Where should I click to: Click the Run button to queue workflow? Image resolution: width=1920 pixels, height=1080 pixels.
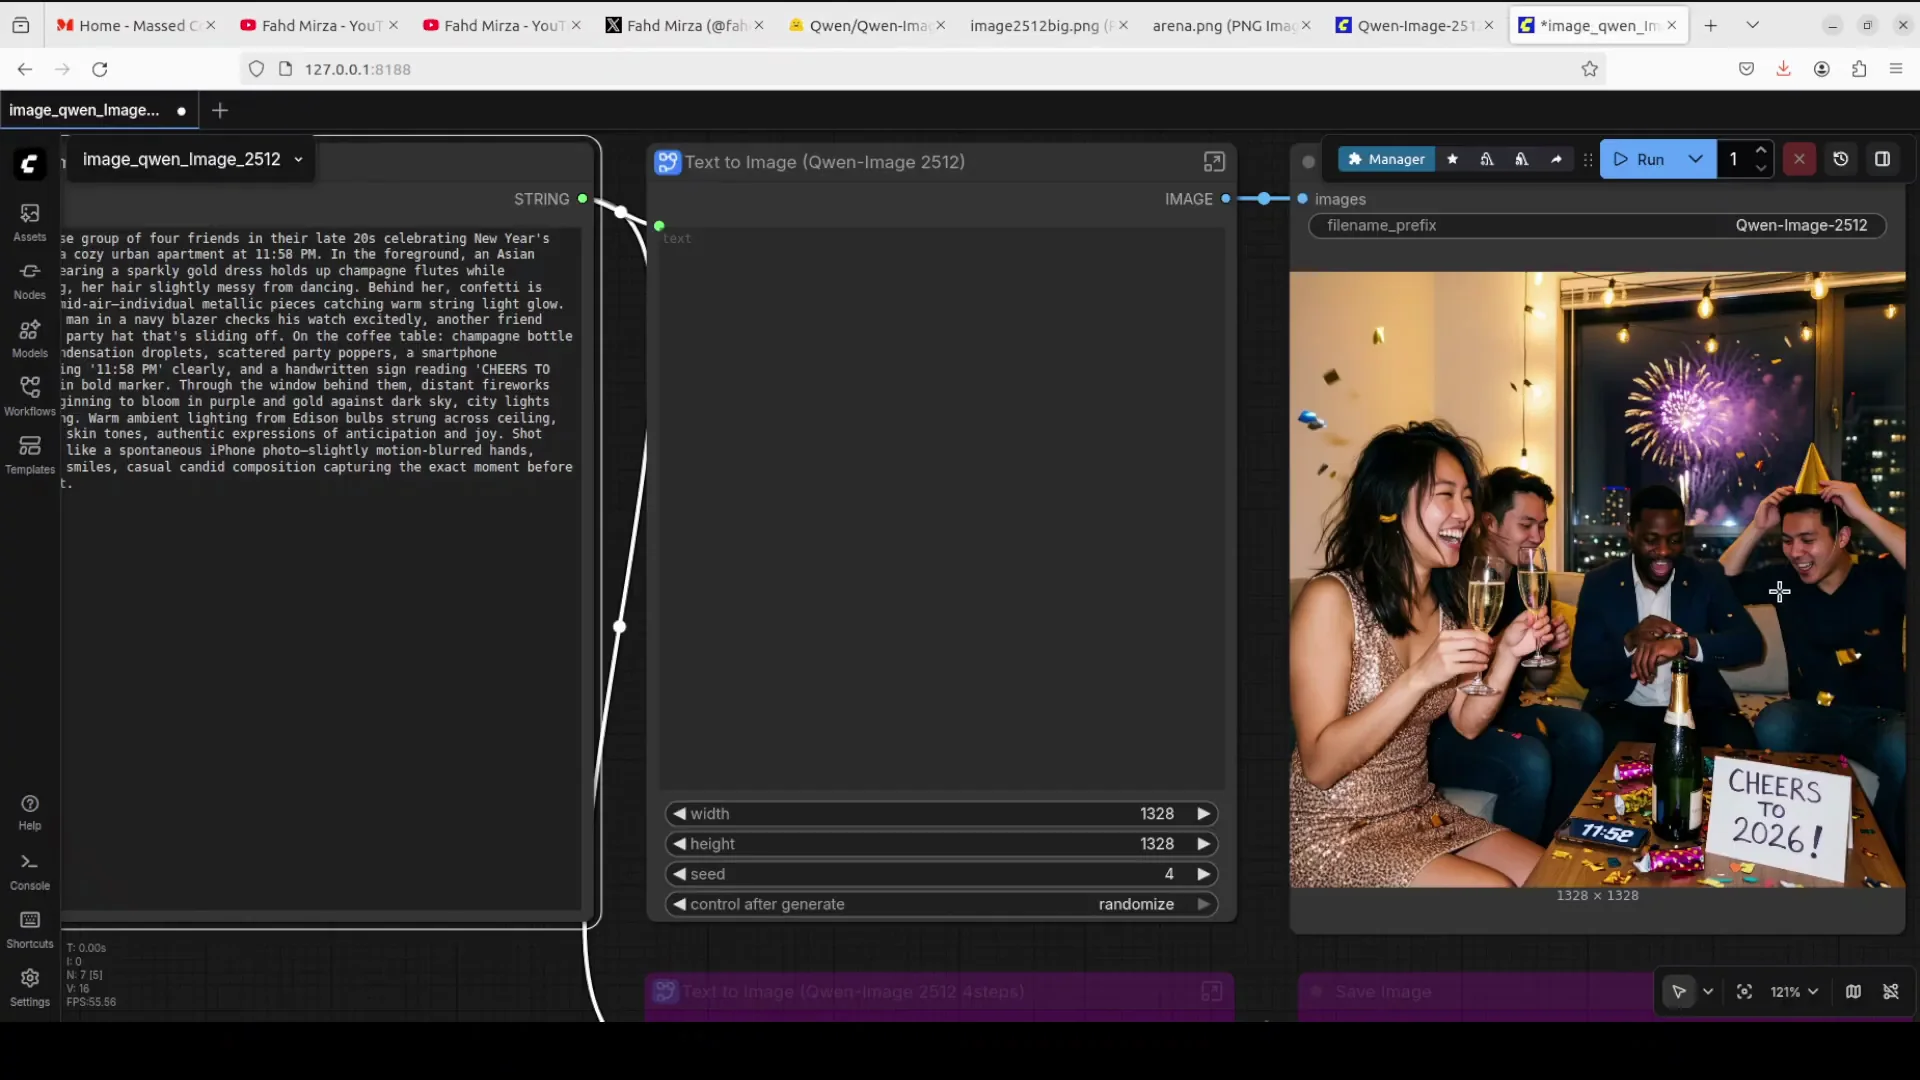coord(1645,159)
